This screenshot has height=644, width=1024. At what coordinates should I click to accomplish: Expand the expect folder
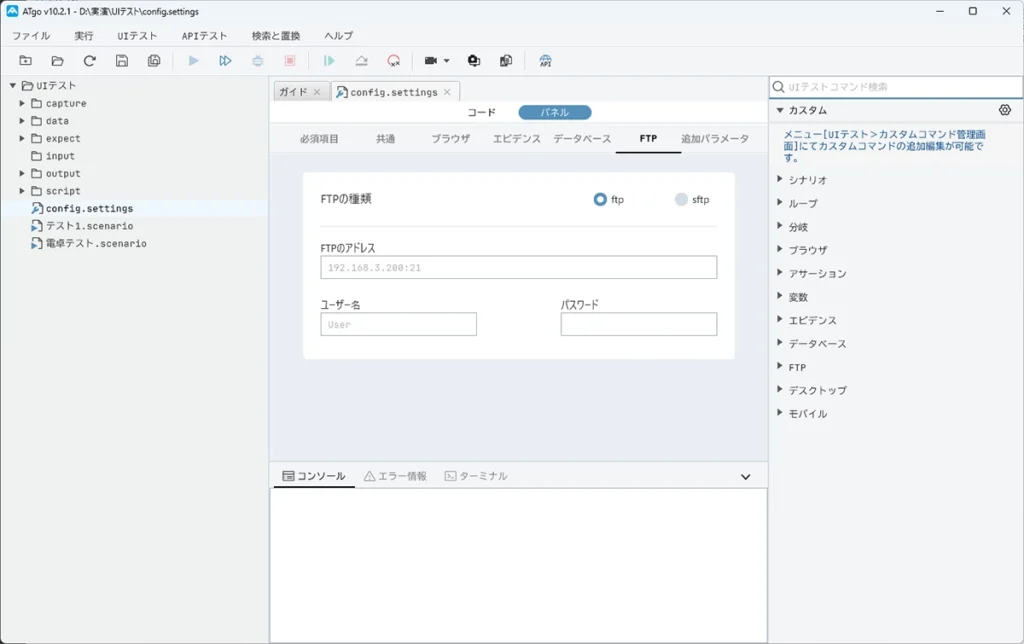click(22, 138)
